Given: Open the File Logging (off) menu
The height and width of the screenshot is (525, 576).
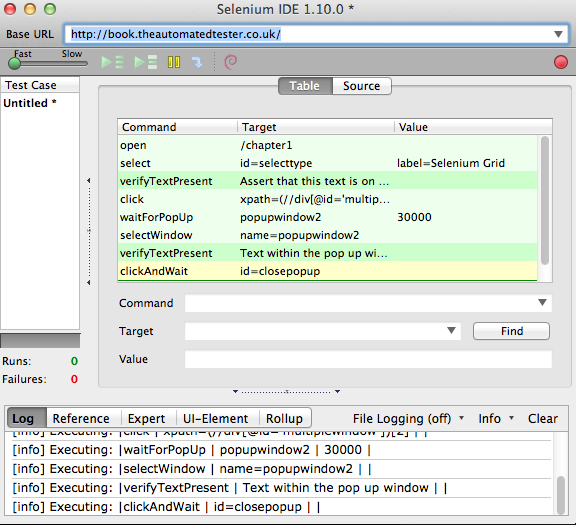Looking at the screenshot, I should click(x=408, y=418).
